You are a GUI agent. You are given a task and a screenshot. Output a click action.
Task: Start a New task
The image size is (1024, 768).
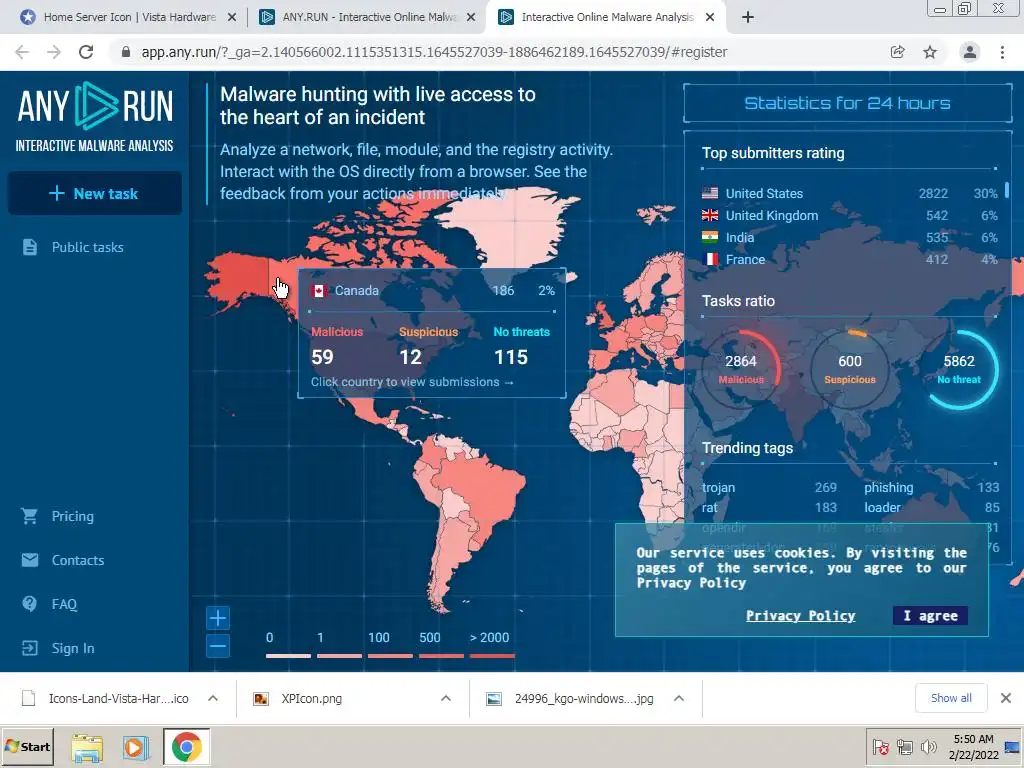tap(95, 193)
